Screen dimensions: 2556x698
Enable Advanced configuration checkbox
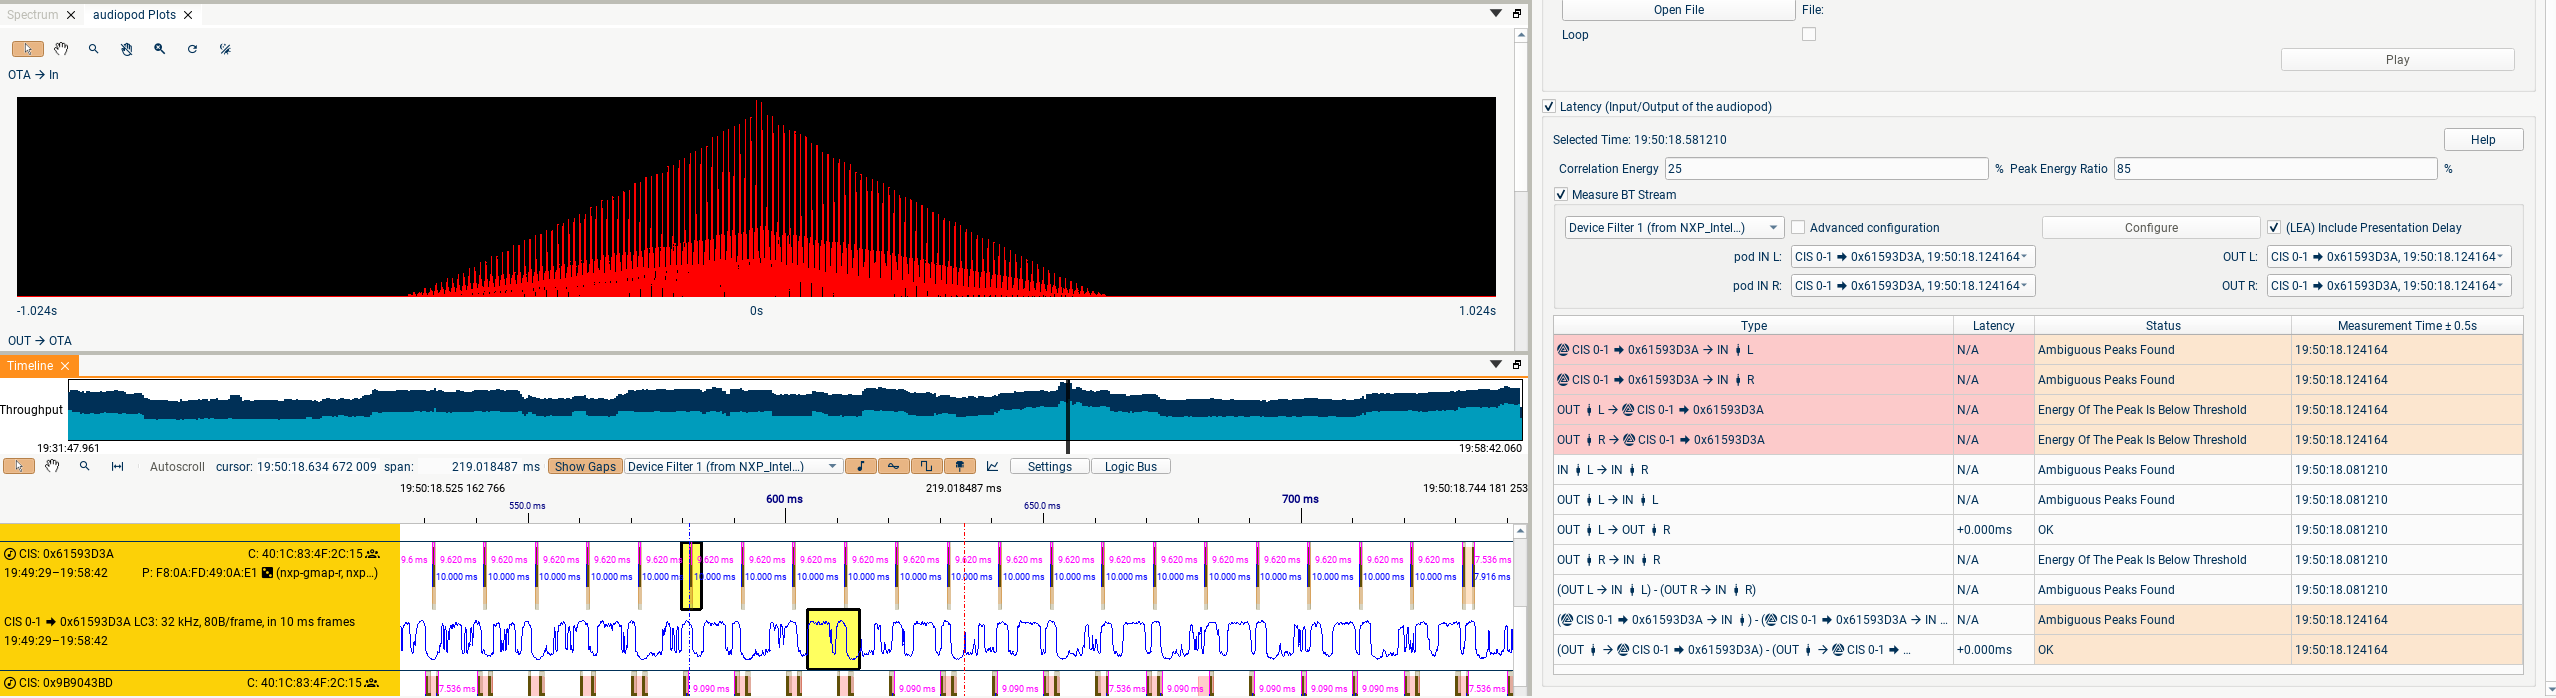click(1798, 228)
